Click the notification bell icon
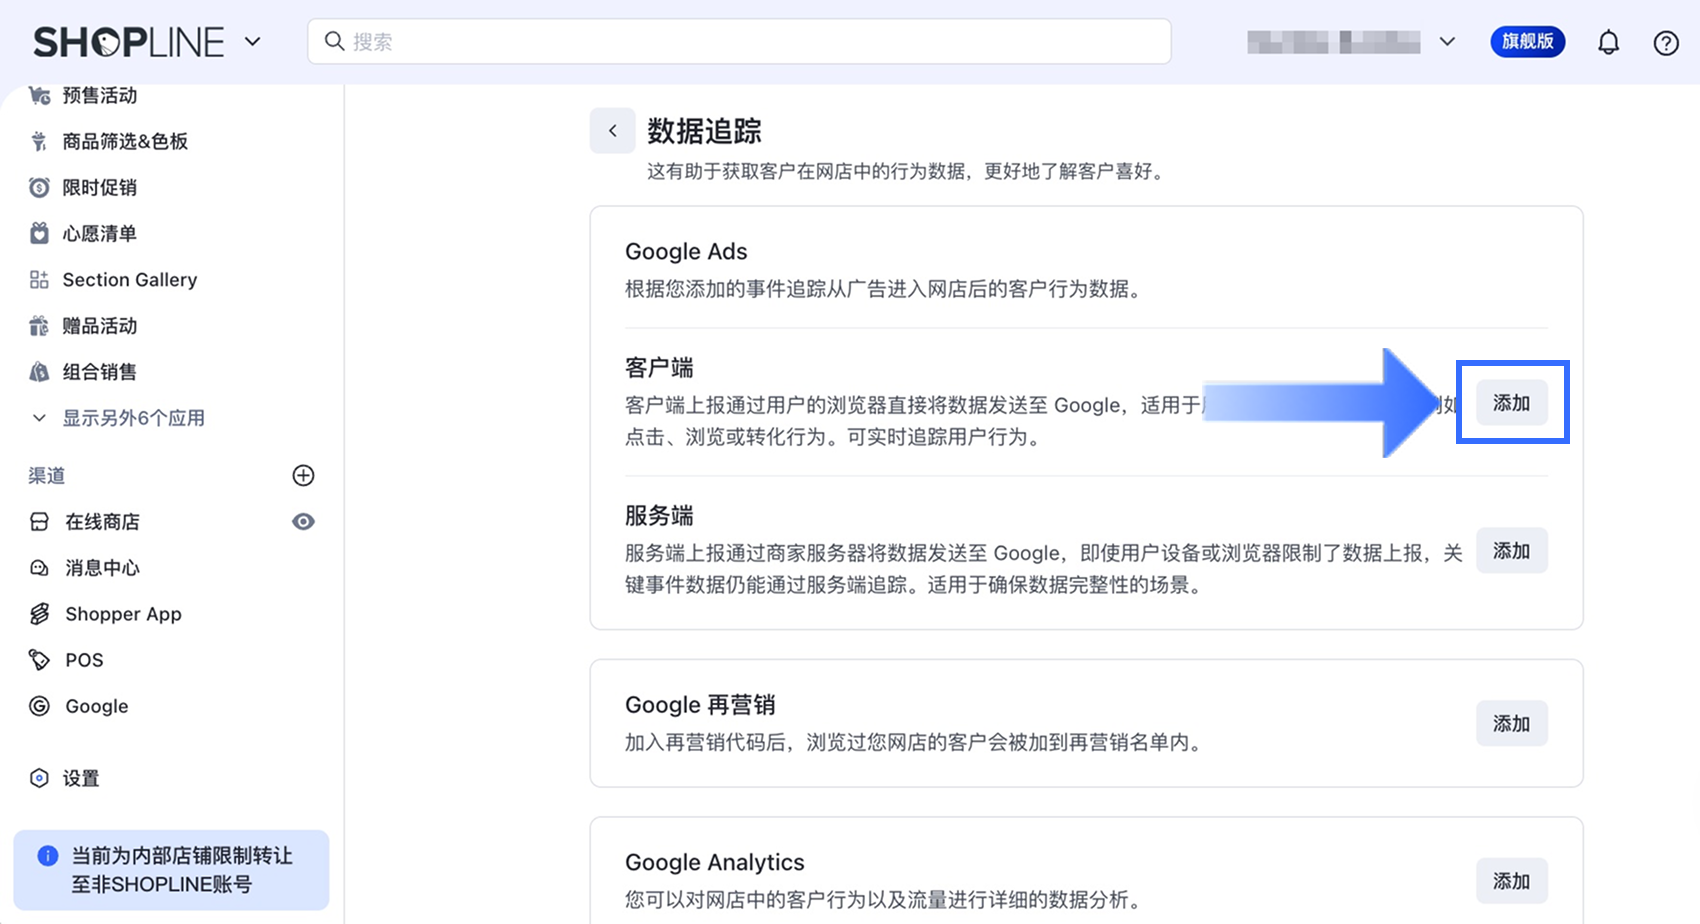The image size is (1700, 924). tap(1608, 42)
